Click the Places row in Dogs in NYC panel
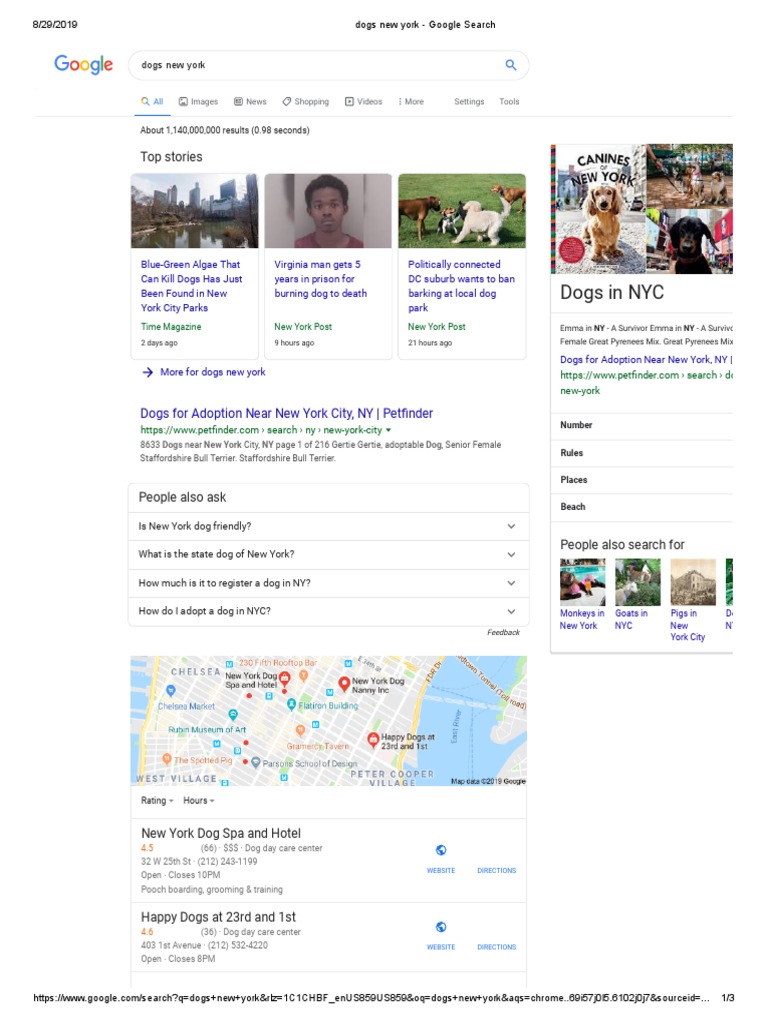This screenshot has width=768, height=1024. click(x=641, y=479)
